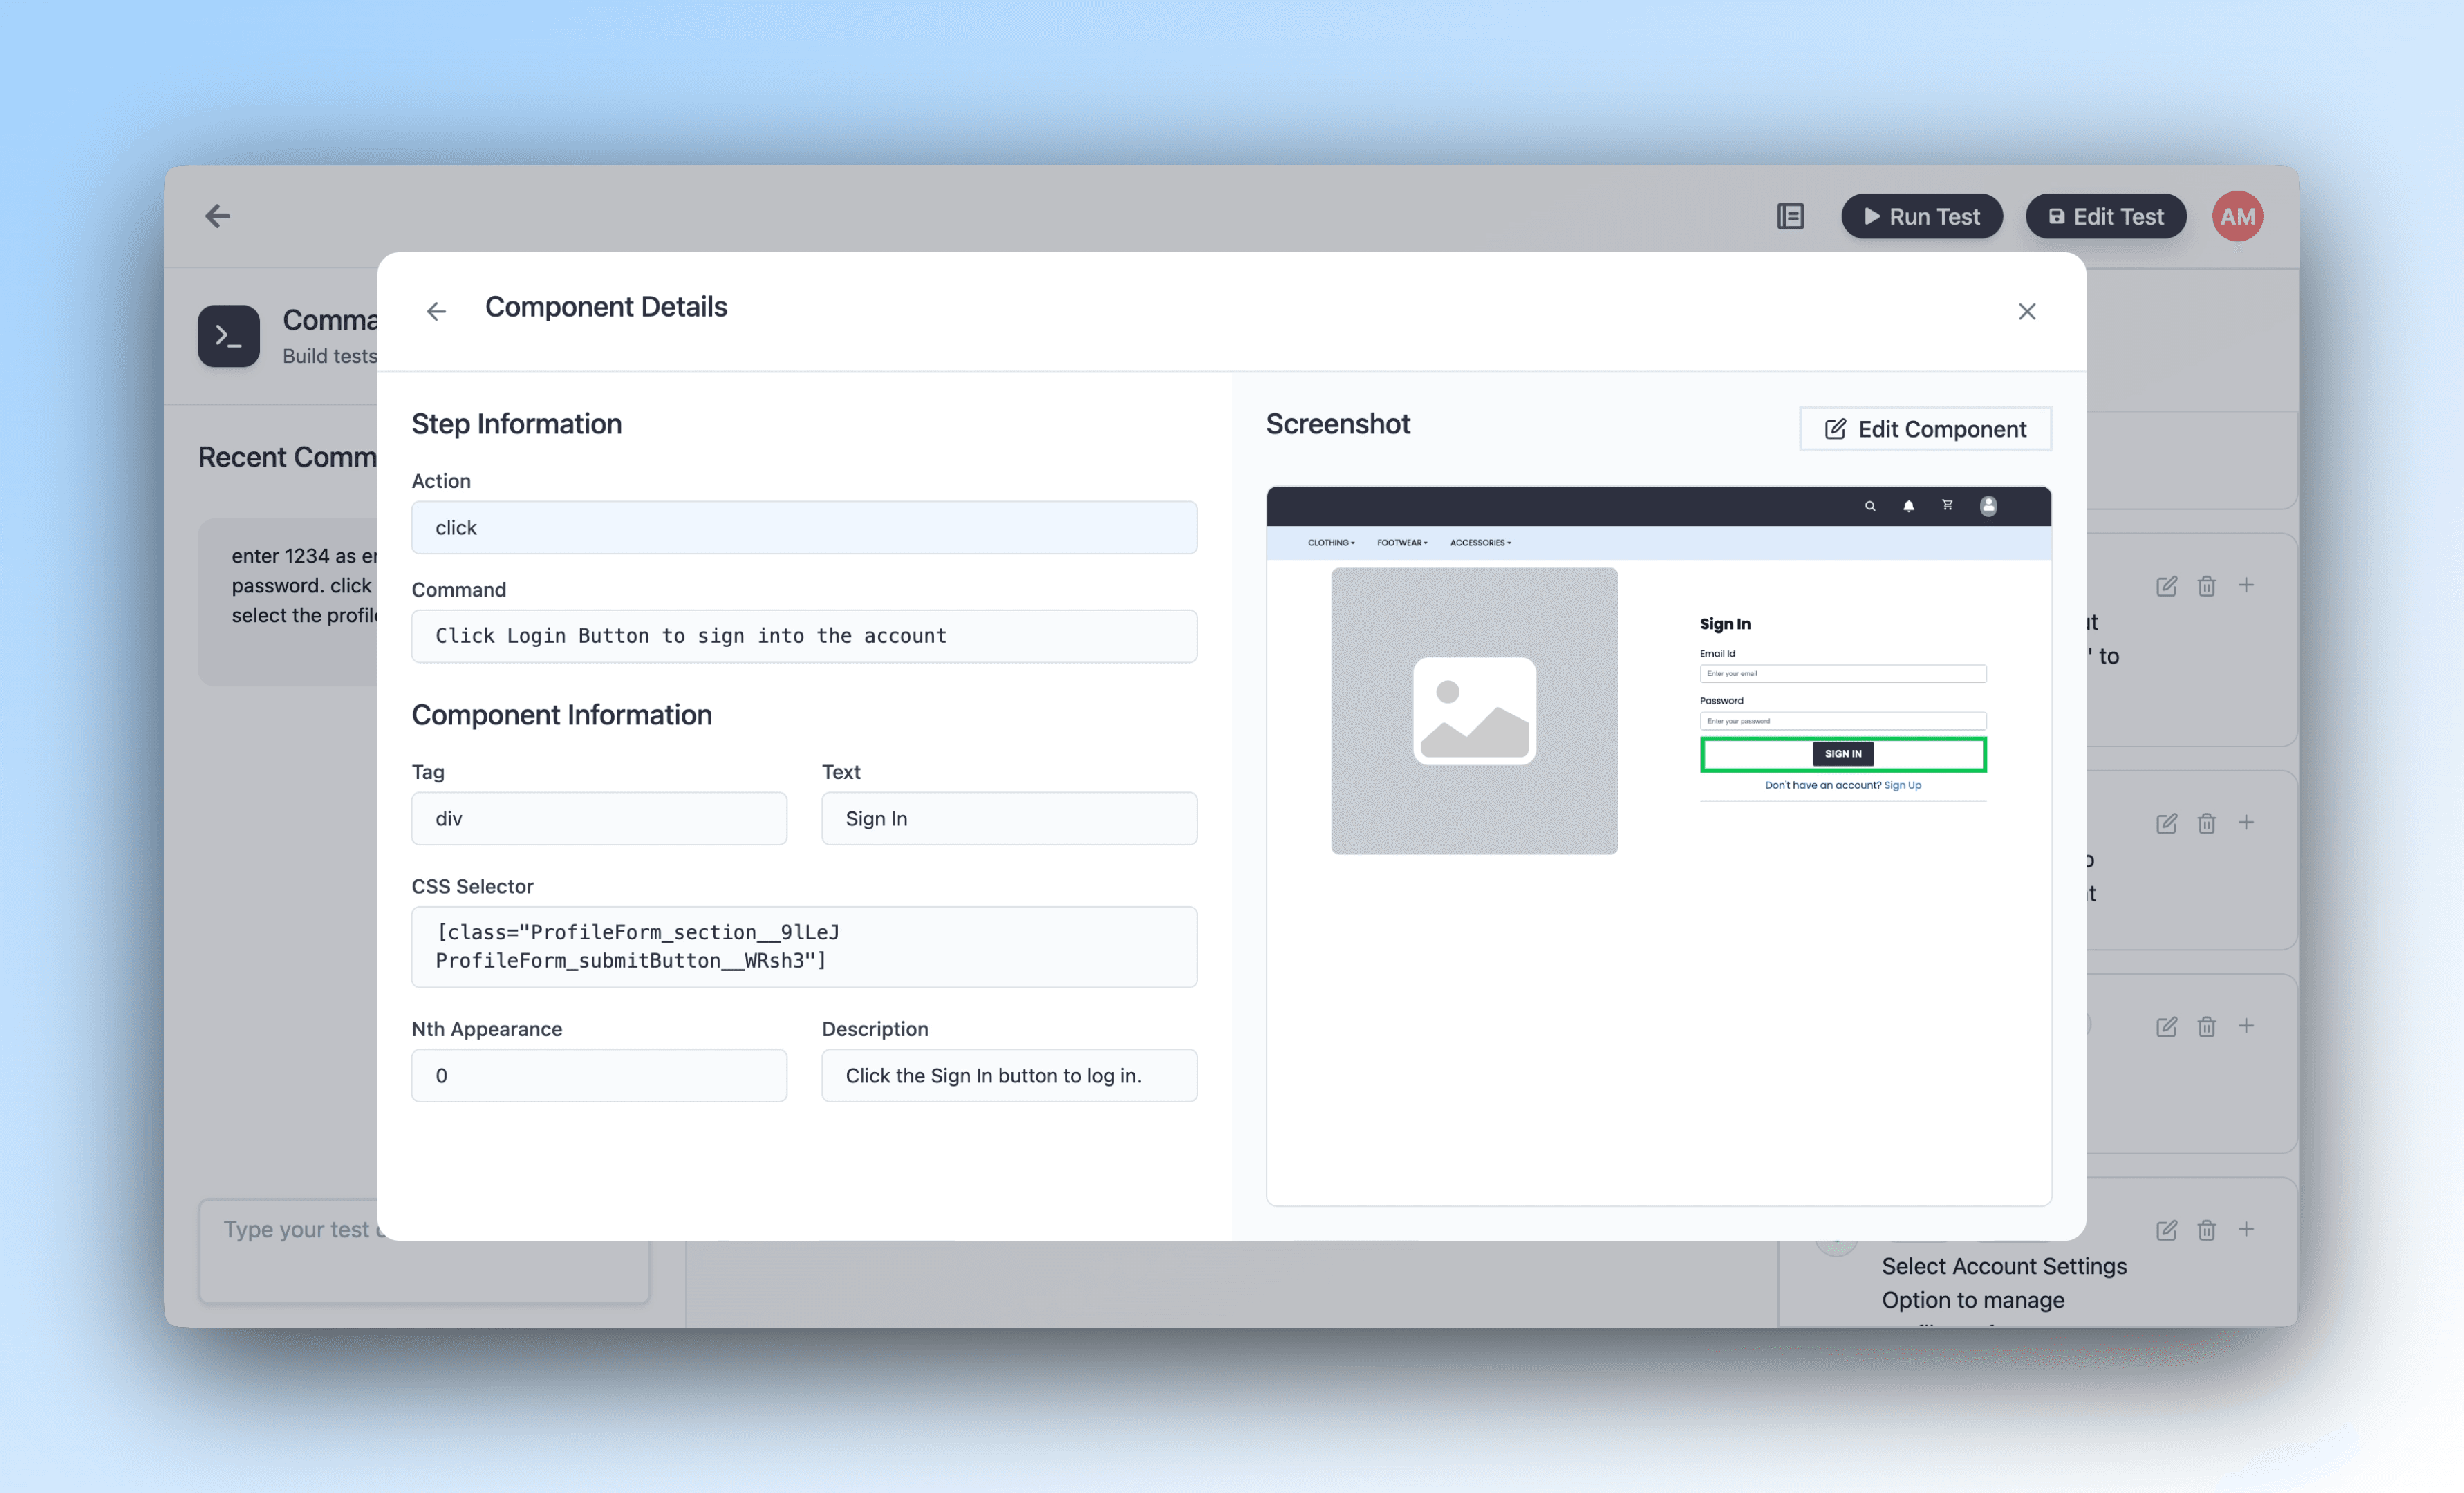Click the edit icon in the third step row
Viewport: 2464px width, 1493px height.
2166,1027
